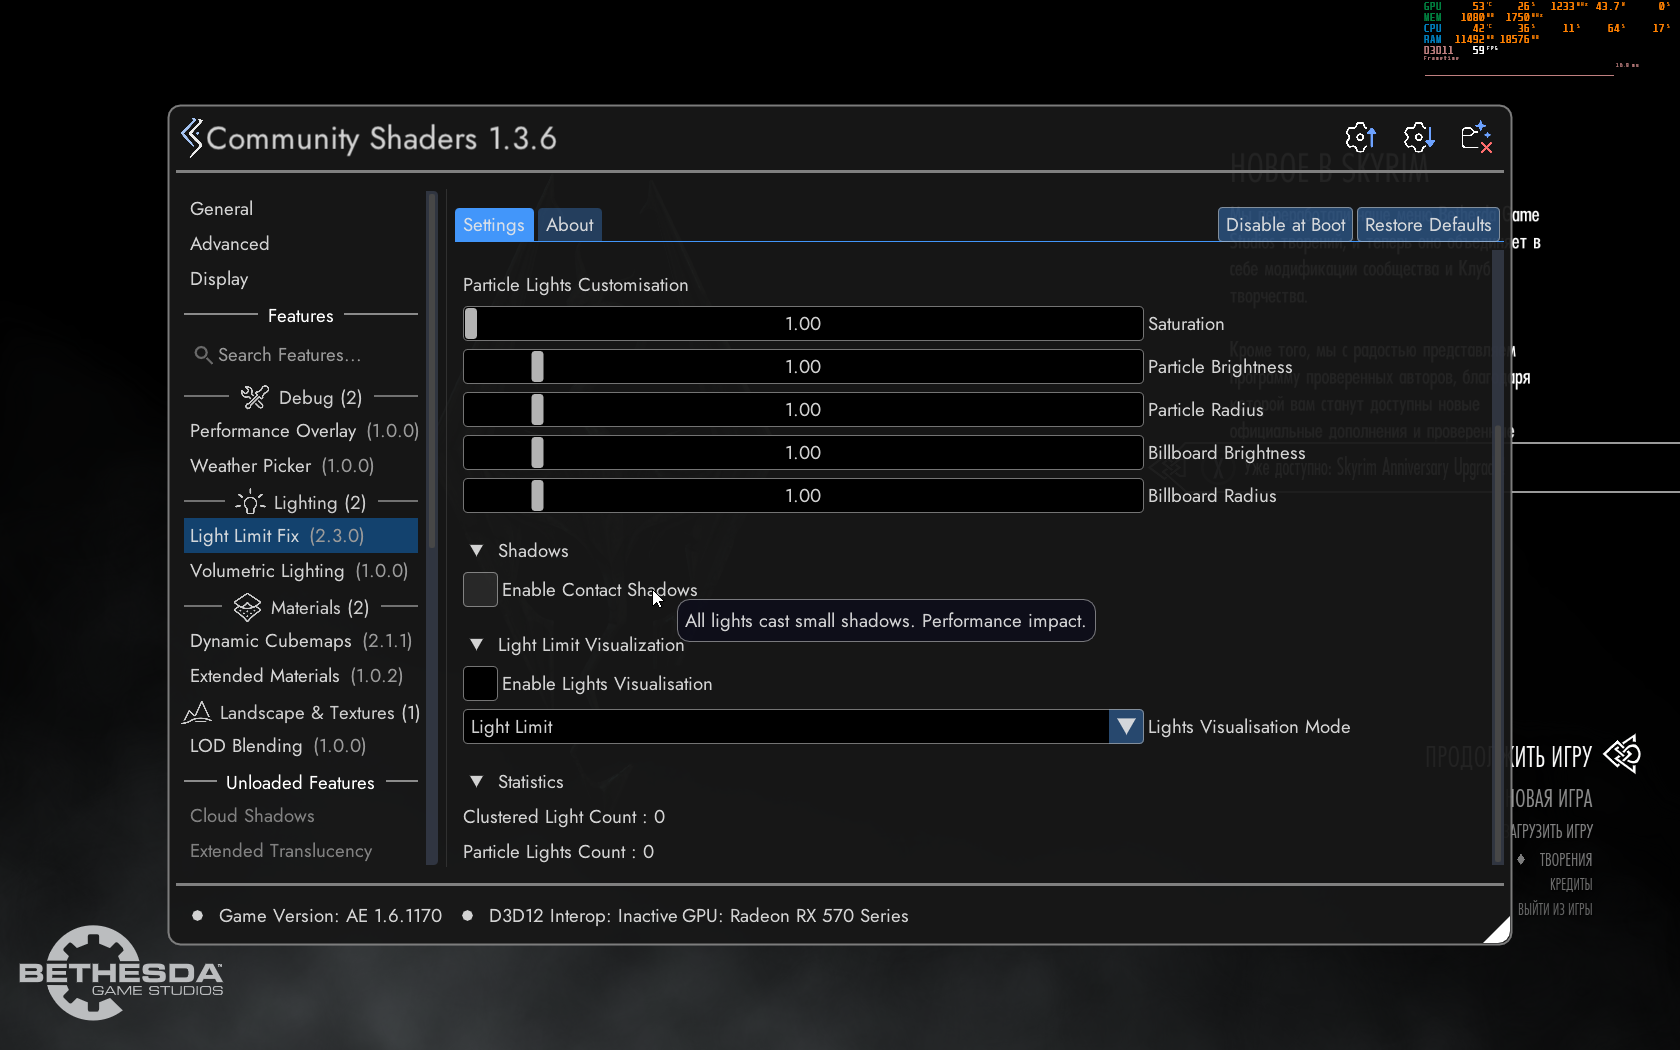Open the Lights Visualisation Mode dropdown
Image resolution: width=1680 pixels, height=1050 pixels.
click(x=803, y=727)
